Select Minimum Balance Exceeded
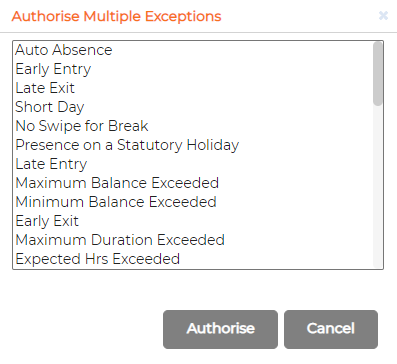The height and width of the screenshot is (364, 397). pyautogui.click(x=193, y=202)
